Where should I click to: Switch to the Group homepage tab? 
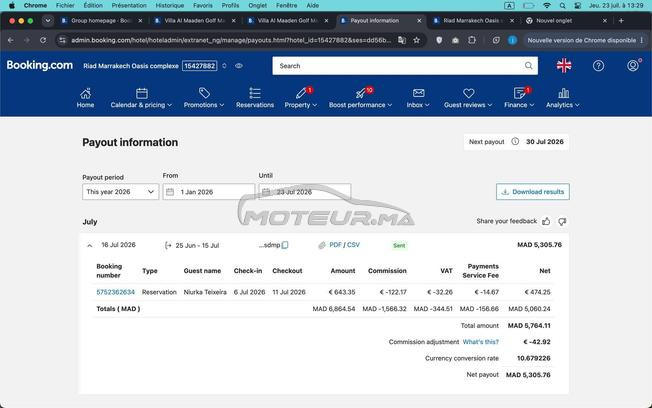[101, 20]
